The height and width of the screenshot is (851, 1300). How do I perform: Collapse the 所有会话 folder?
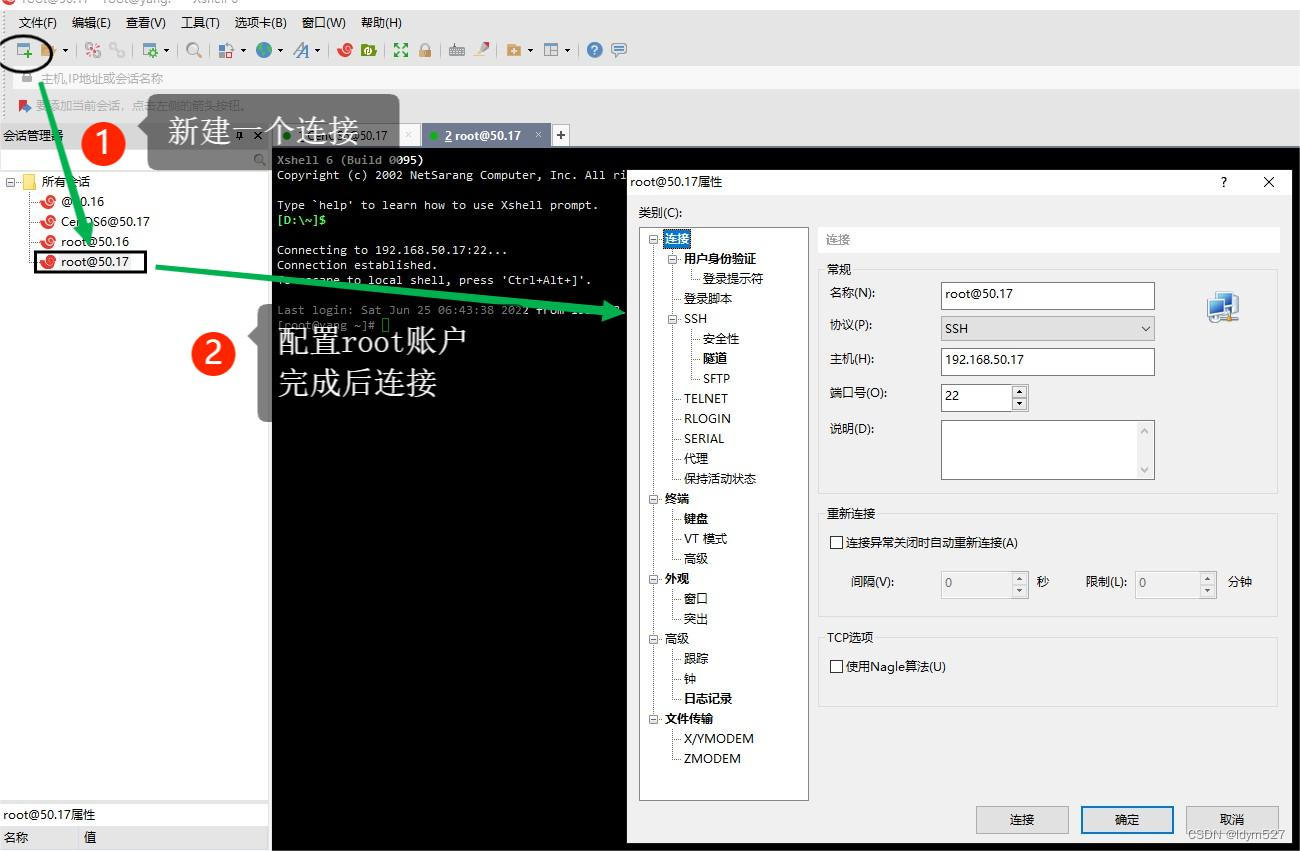coord(11,182)
